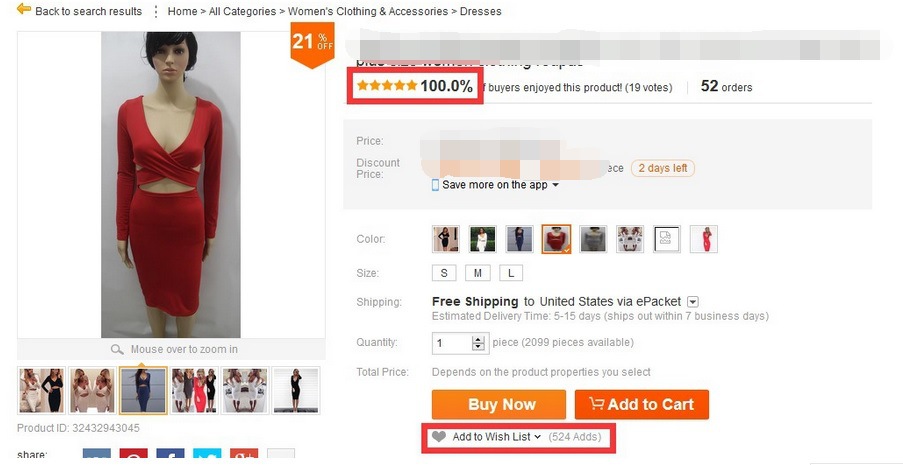Share the product on Twitter
The image size is (903, 465).
[x=207, y=458]
